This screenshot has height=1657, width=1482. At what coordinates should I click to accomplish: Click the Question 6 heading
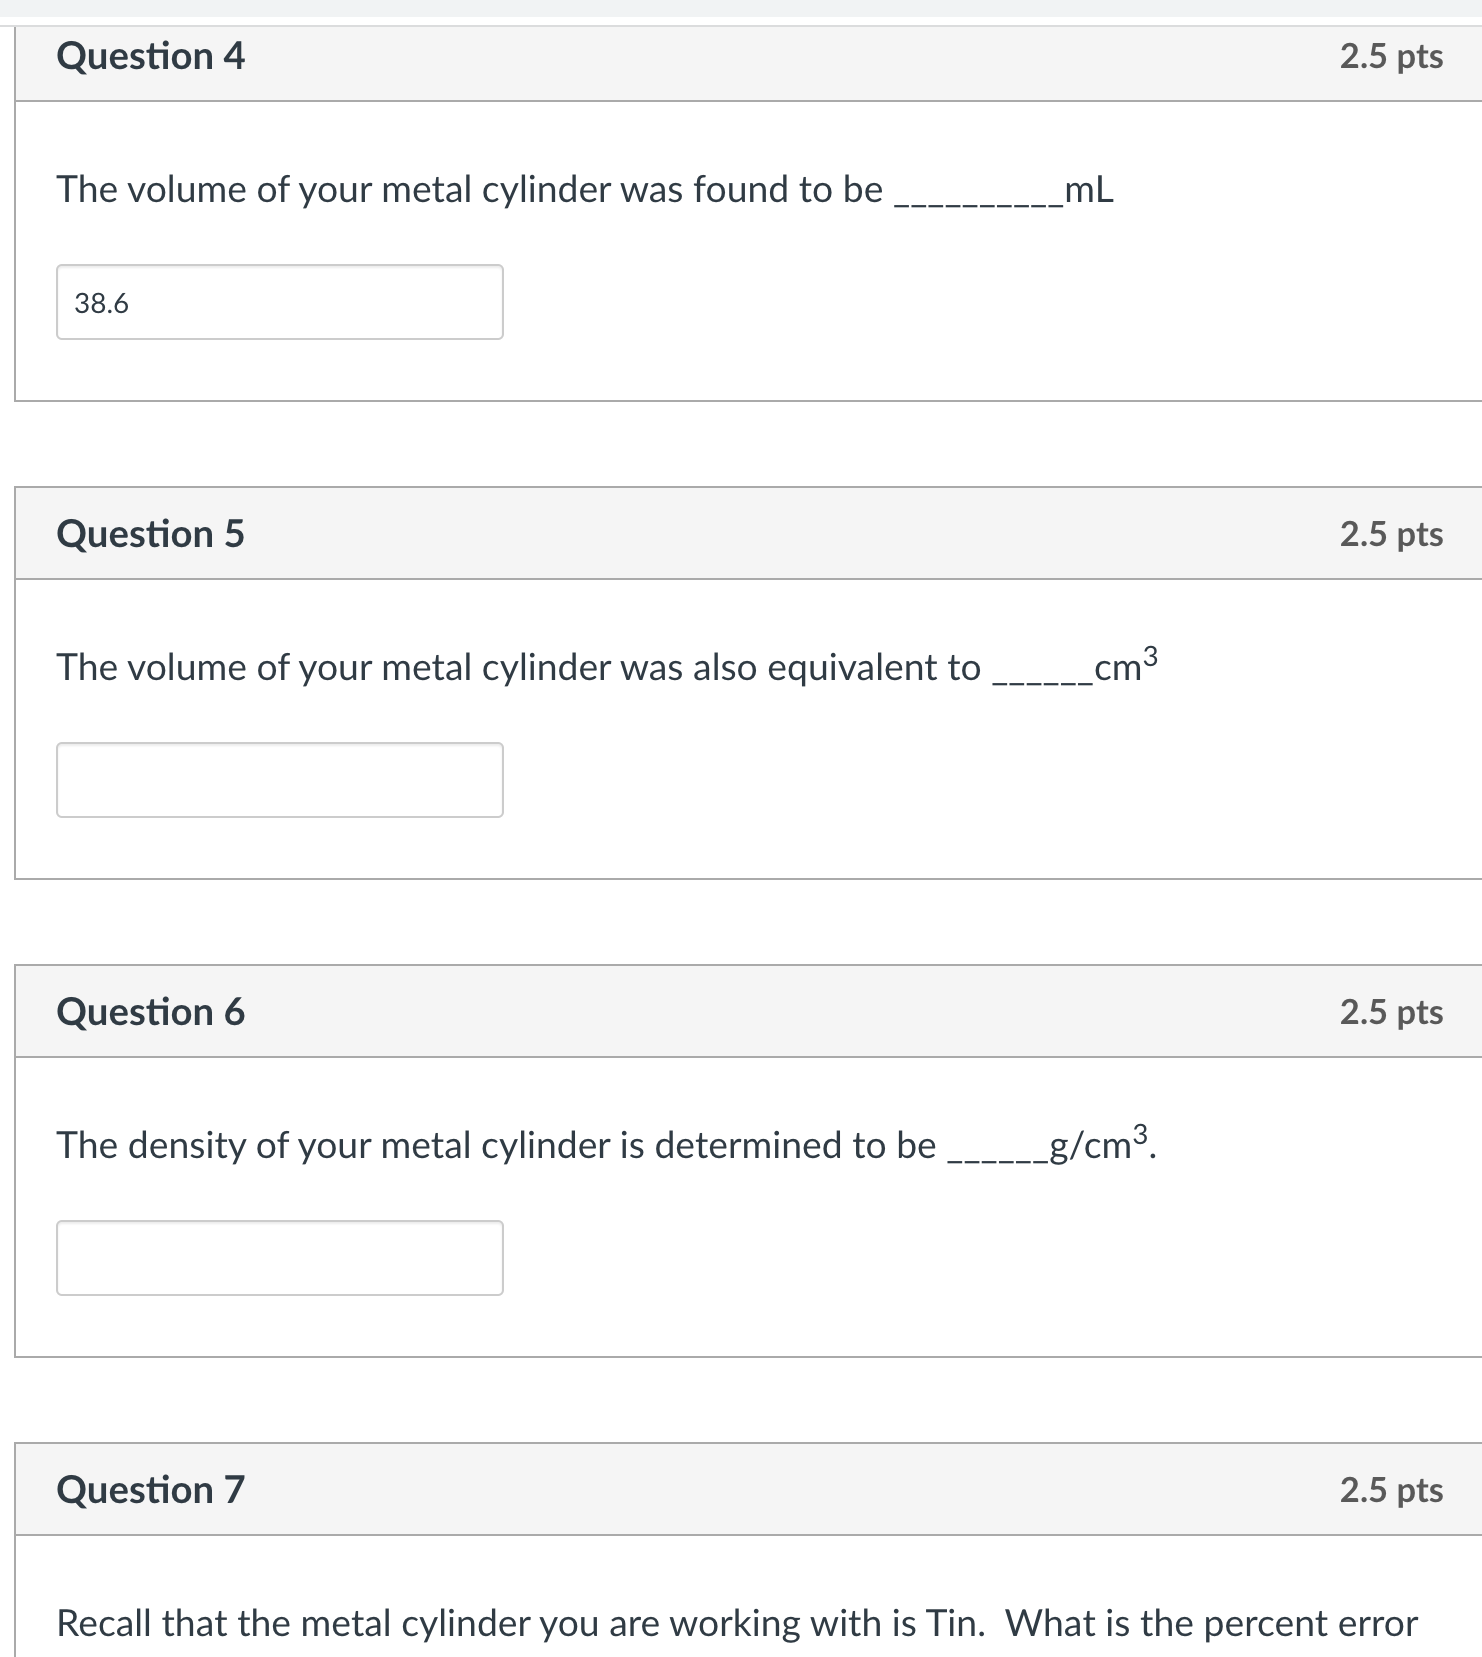(x=150, y=1012)
